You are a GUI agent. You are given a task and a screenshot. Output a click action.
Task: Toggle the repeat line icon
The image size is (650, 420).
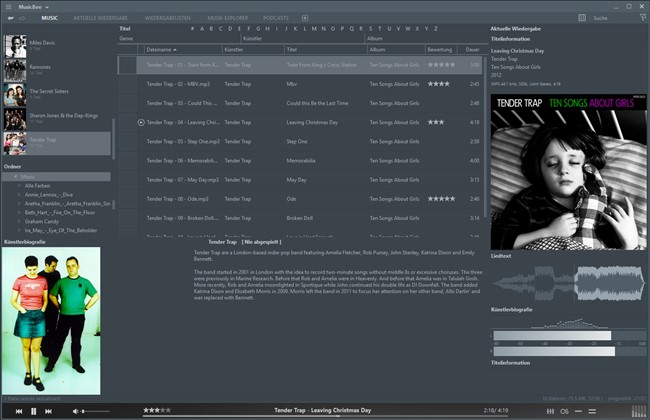pos(578,411)
